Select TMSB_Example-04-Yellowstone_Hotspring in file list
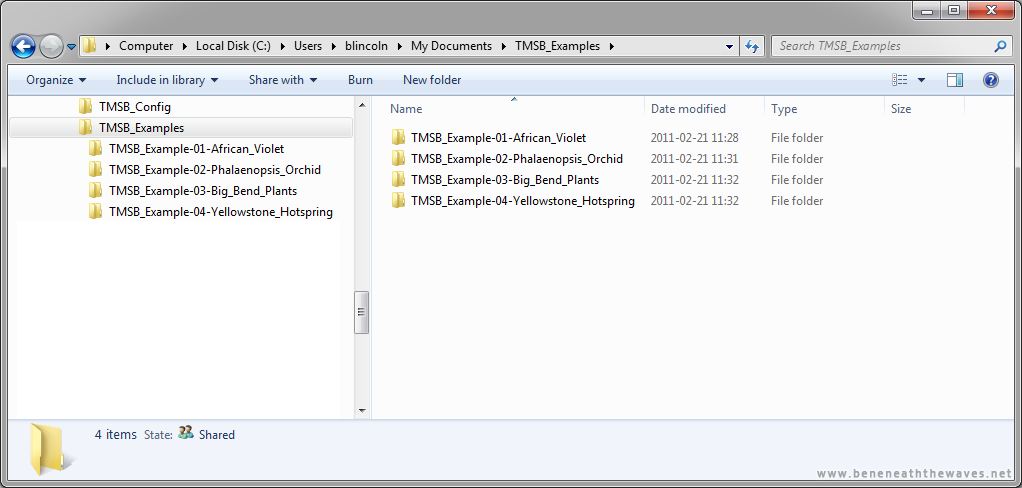This screenshot has height=488, width=1022. coord(523,201)
